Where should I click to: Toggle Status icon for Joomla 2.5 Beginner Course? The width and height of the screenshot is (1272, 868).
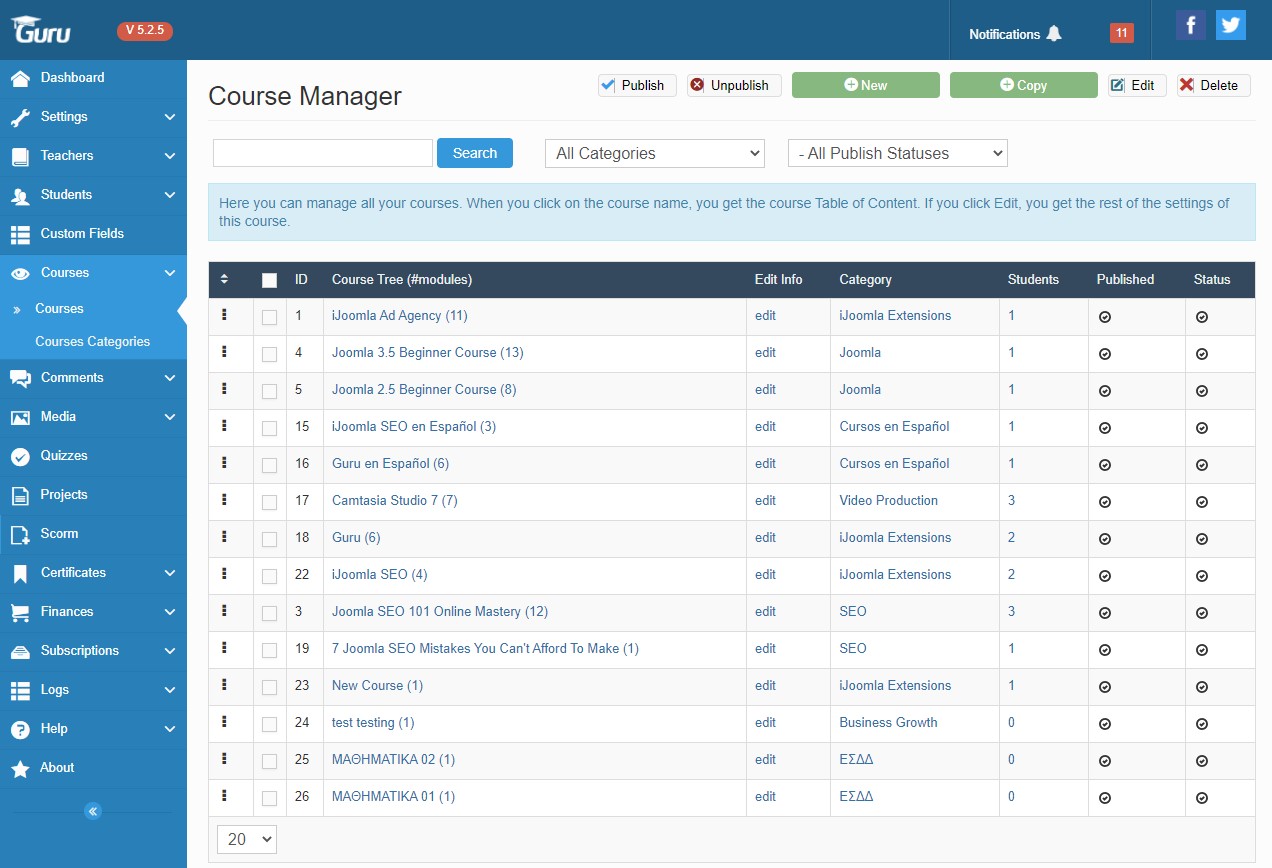tap(1202, 391)
